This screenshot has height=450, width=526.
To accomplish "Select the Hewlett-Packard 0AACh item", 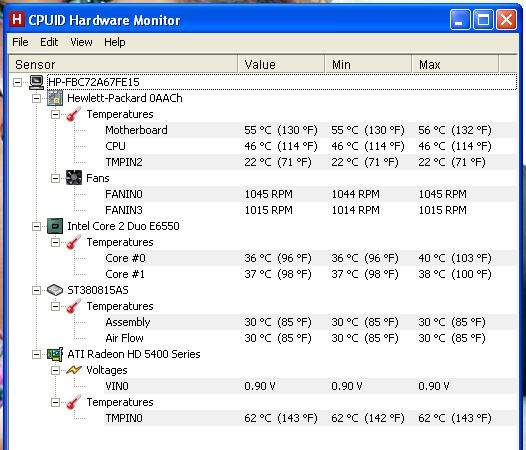I will point(125,98).
